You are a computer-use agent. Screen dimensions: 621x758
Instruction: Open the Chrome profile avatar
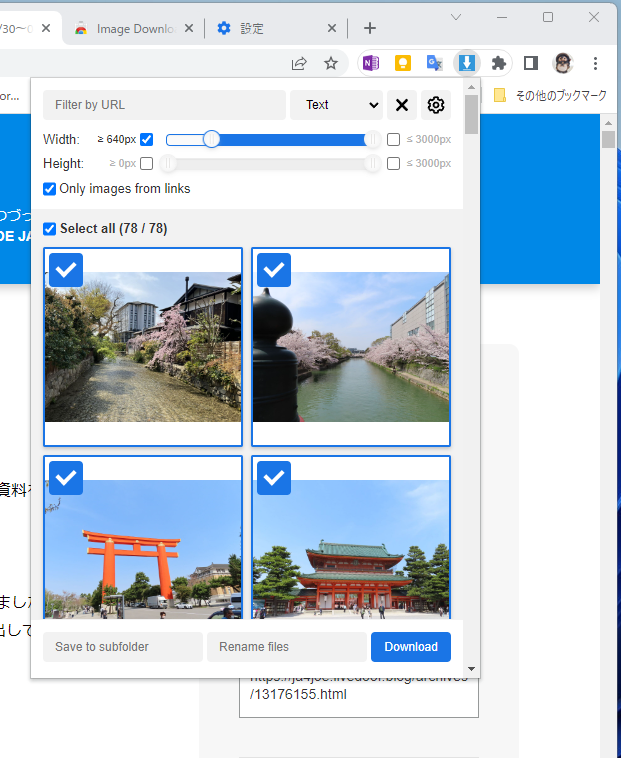click(x=563, y=63)
